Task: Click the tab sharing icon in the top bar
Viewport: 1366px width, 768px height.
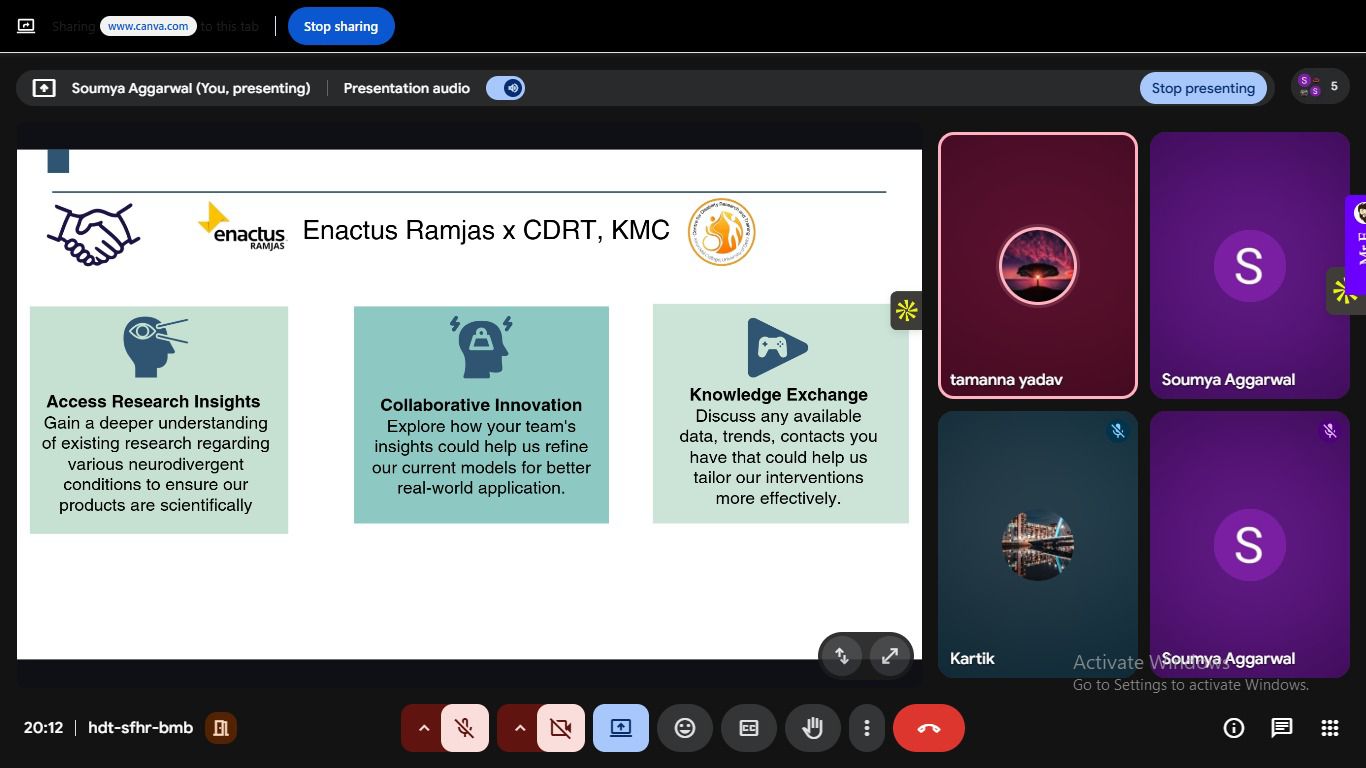Action: click(26, 26)
